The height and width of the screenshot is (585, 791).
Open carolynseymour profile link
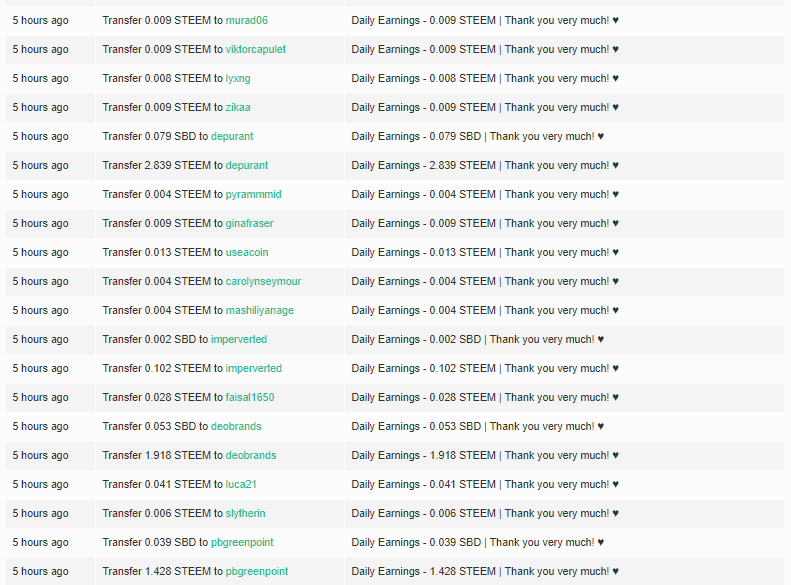(x=263, y=281)
